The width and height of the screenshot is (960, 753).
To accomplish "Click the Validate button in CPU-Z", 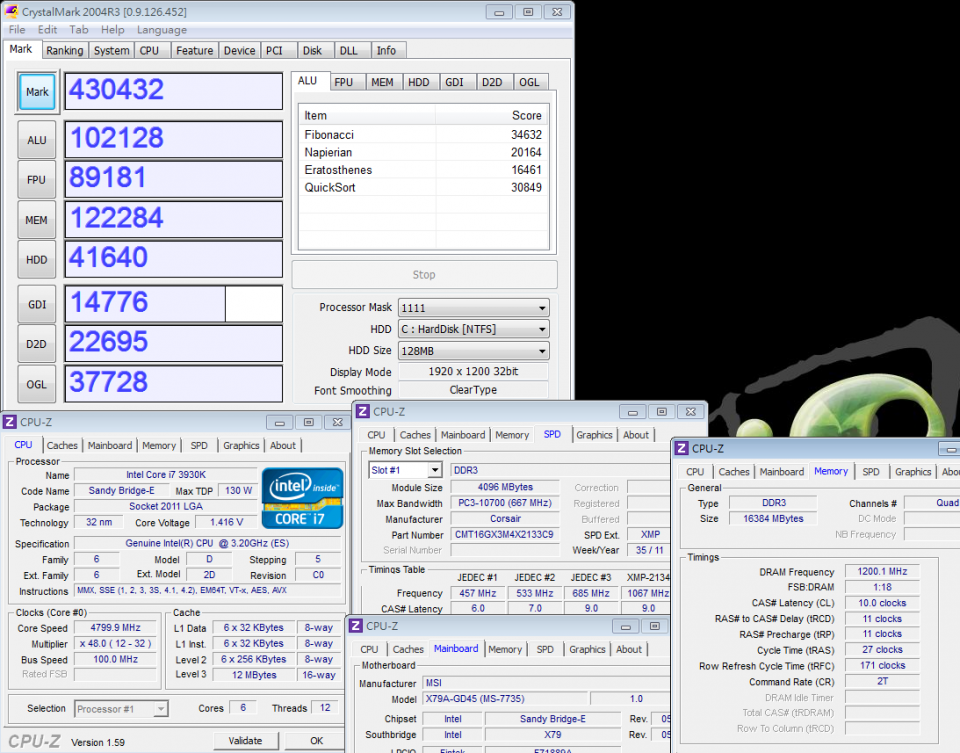I will pos(247,741).
